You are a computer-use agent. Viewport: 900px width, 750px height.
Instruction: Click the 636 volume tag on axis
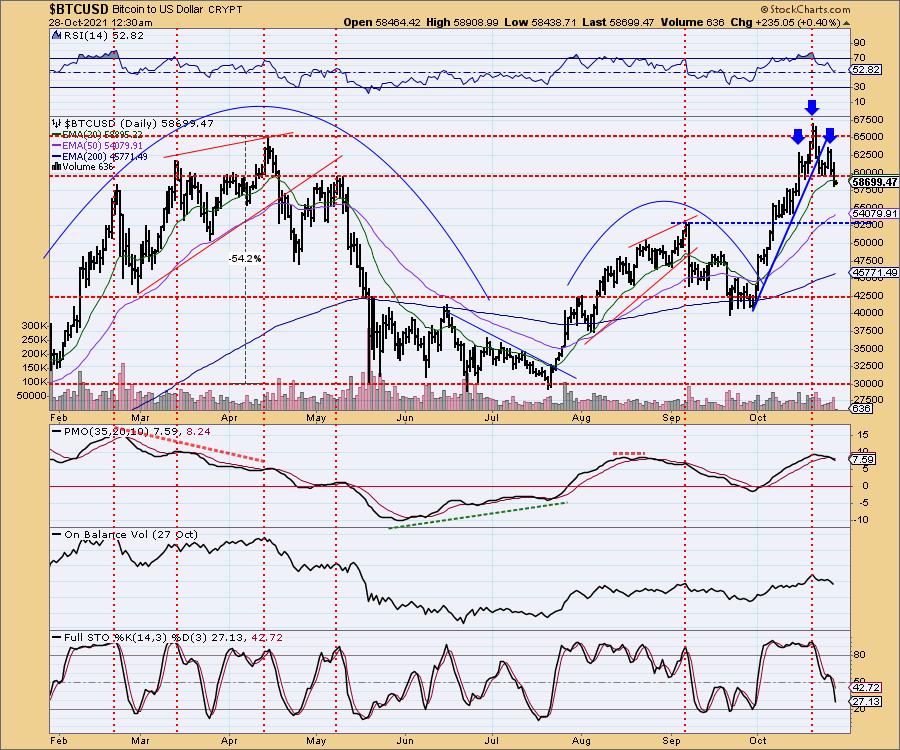coord(862,409)
